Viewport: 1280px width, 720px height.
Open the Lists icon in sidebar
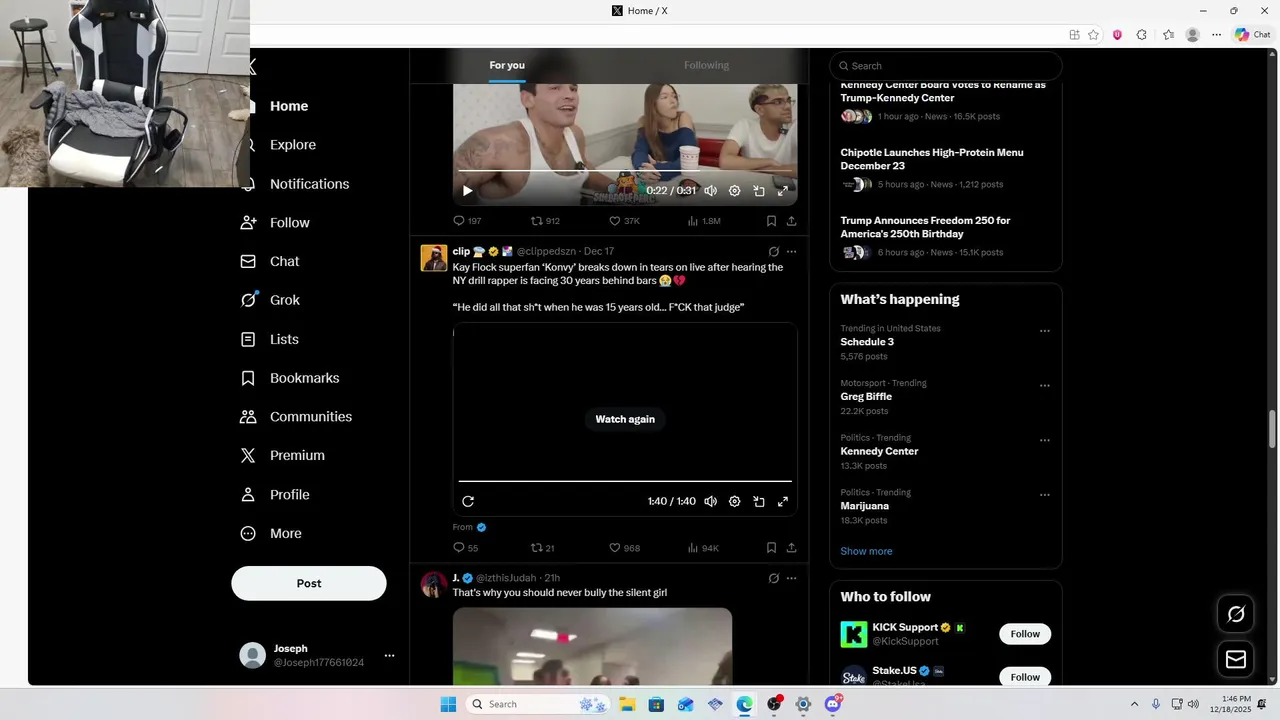(x=249, y=339)
